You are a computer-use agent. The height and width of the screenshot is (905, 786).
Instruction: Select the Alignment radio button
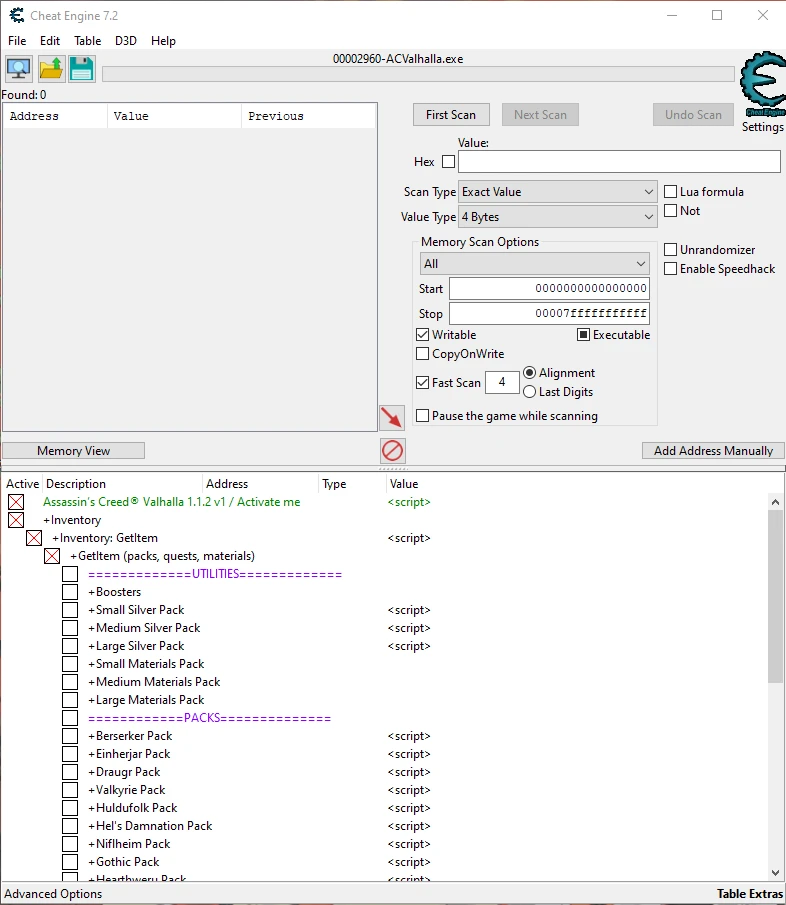coord(529,373)
